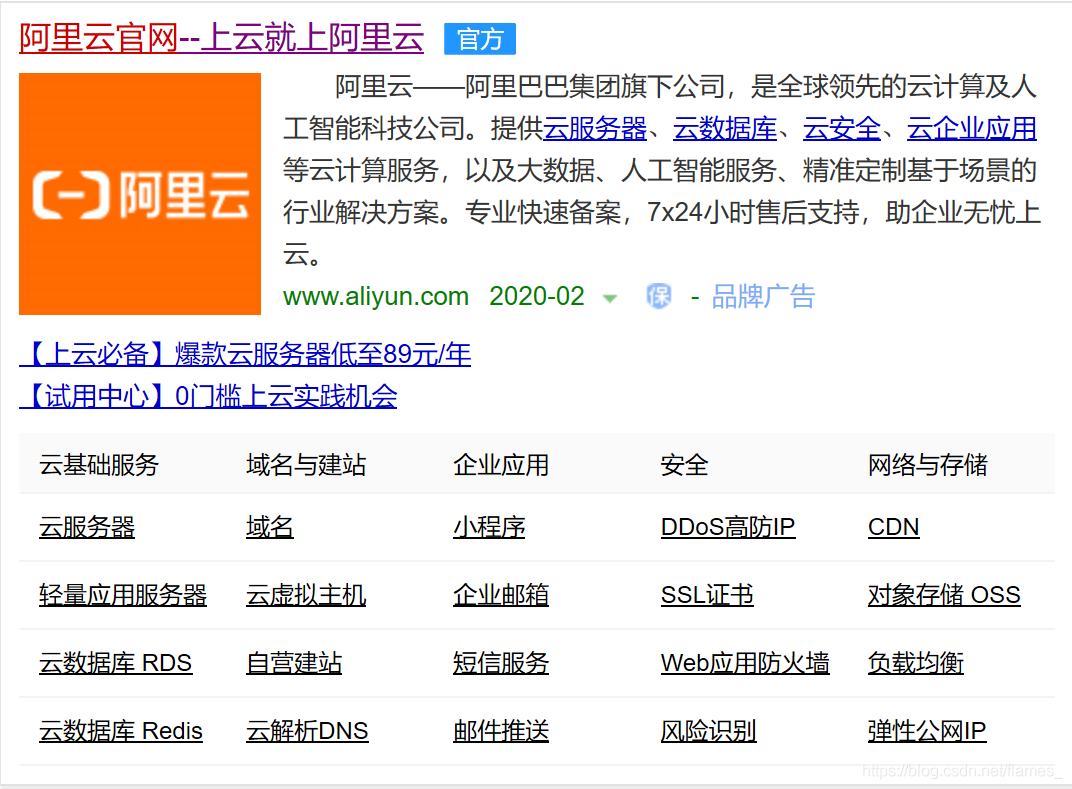Open the orange 阿里云 logo thumbnail
Screen dimensions: 1072x789
[140, 194]
